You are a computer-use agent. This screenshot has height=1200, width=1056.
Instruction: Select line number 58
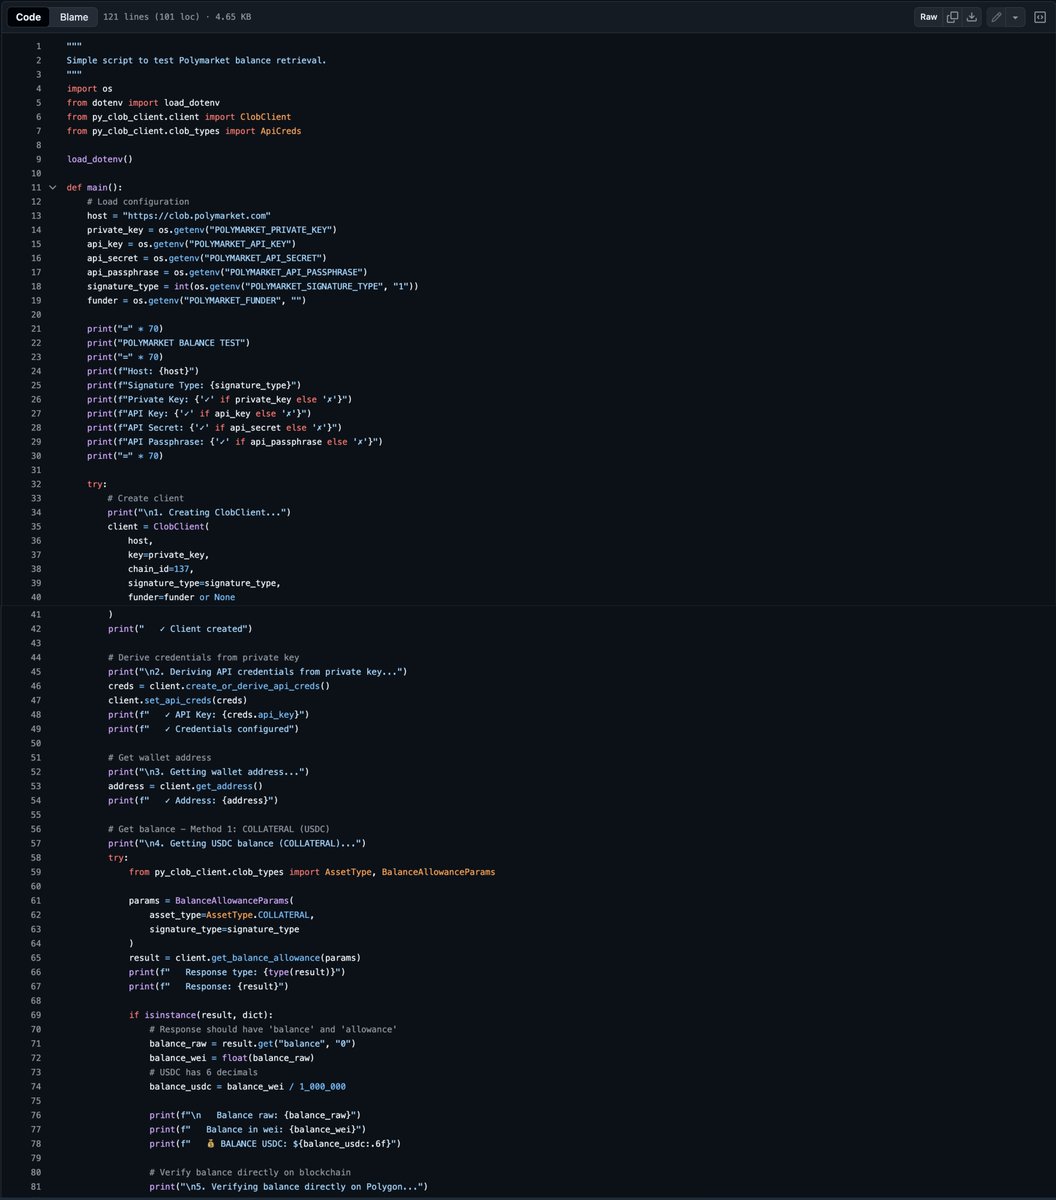pyautogui.click(x=36, y=858)
